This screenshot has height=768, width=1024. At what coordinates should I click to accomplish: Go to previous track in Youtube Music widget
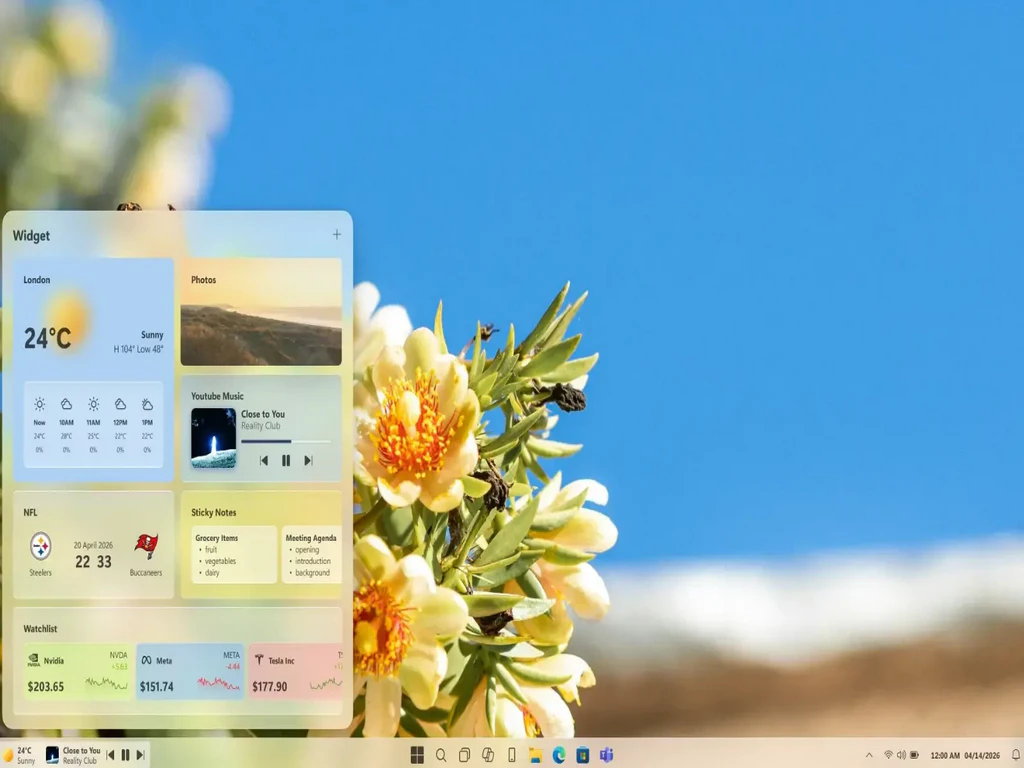(x=264, y=461)
